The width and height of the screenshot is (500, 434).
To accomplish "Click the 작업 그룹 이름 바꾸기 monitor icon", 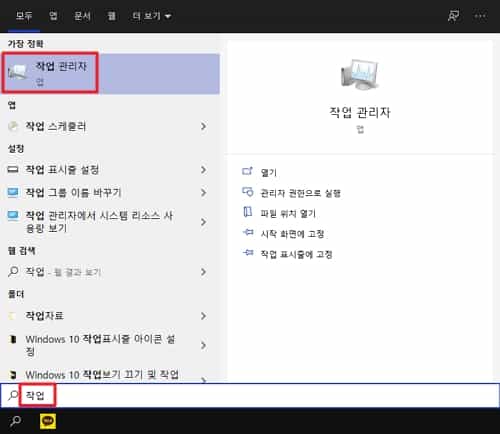I will pyautogui.click(x=13, y=192).
